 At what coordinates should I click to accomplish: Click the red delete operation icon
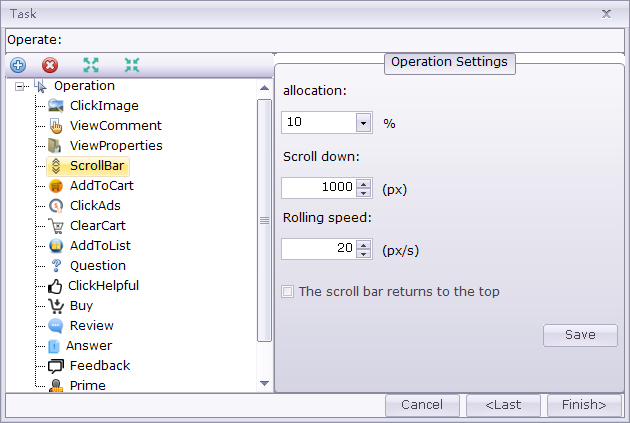click(x=50, y=66)
